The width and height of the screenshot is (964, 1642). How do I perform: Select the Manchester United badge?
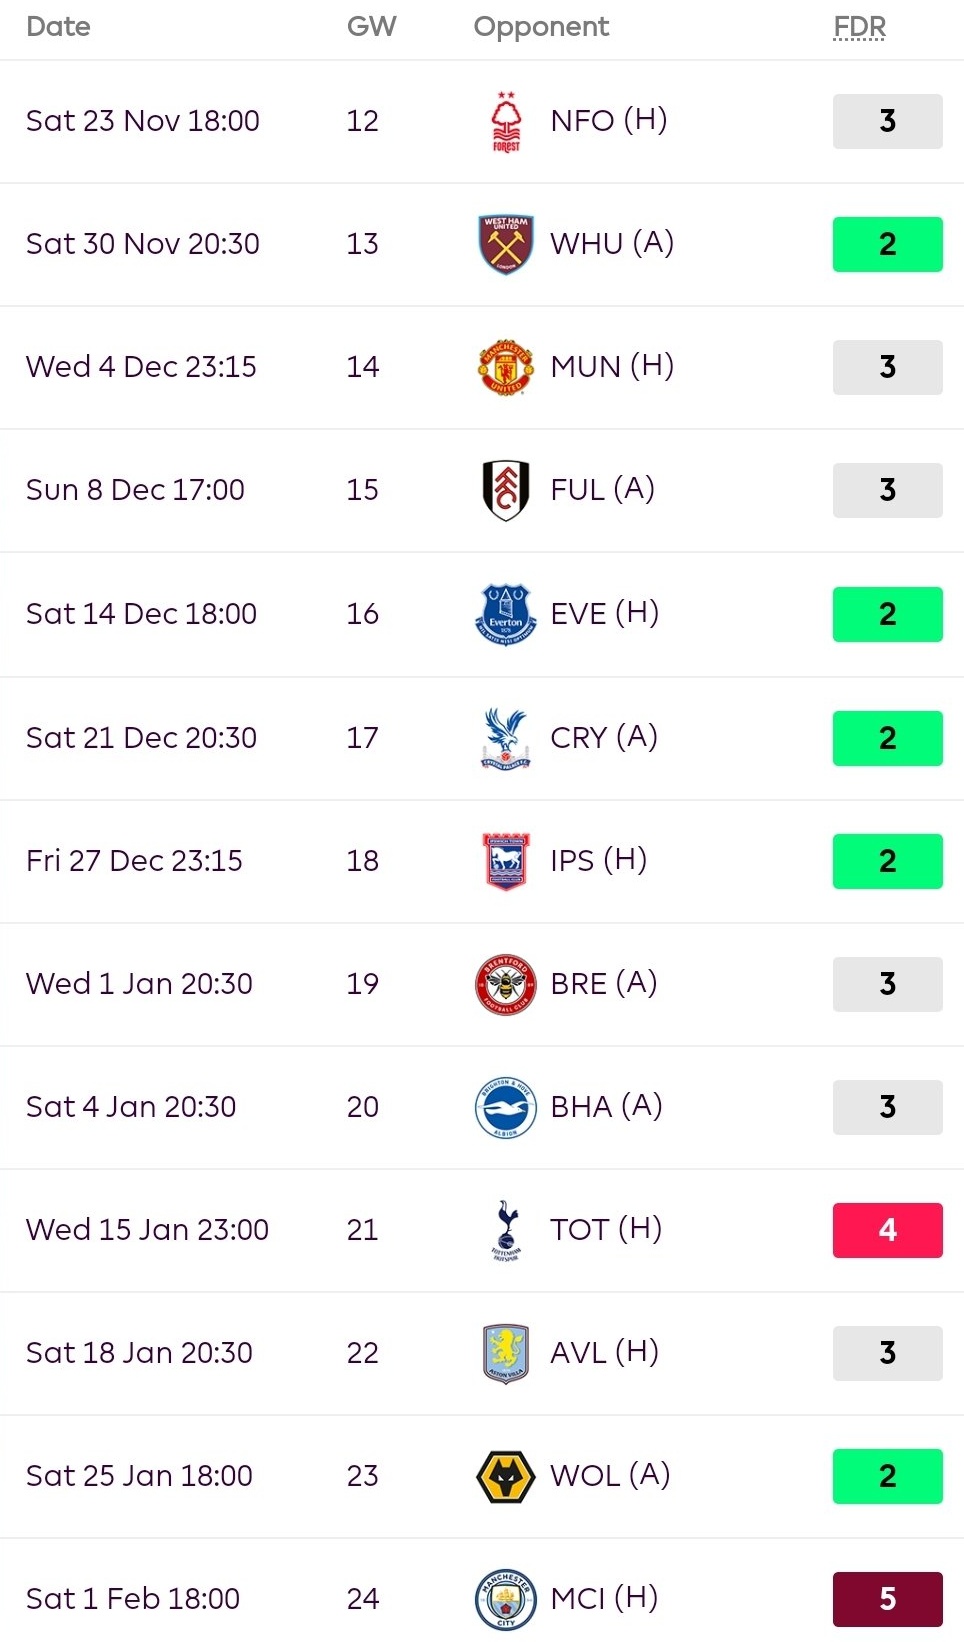[x=506, y=367]
